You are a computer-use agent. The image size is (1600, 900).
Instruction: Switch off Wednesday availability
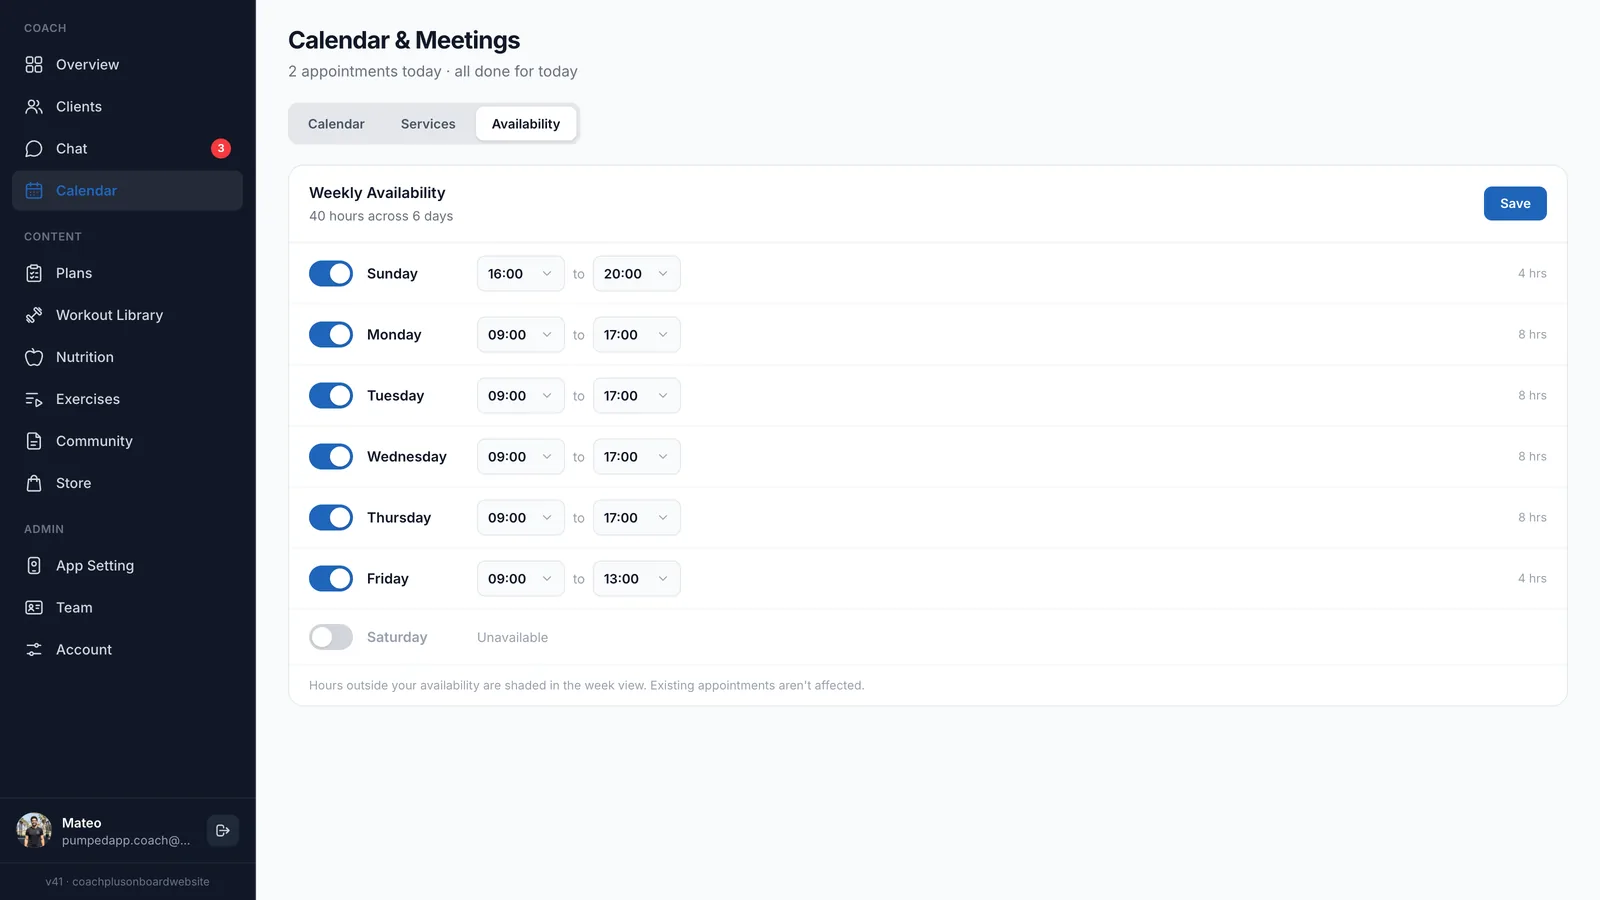point(331,457)
